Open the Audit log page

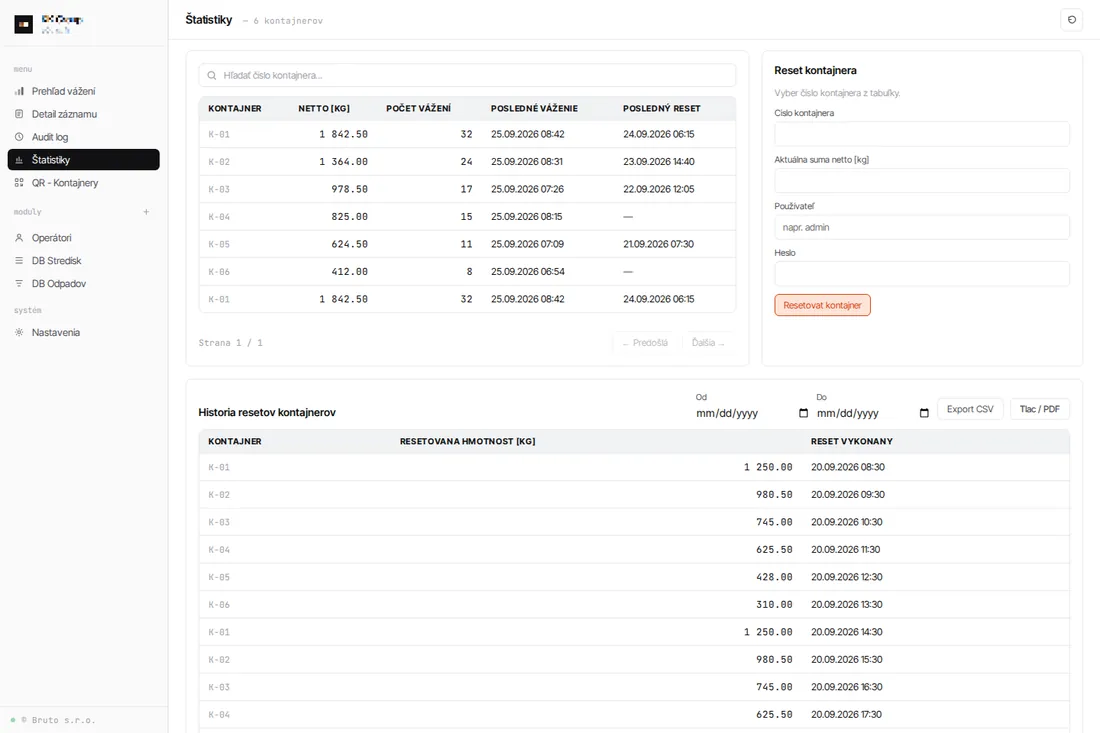click(x=83, y=137)
